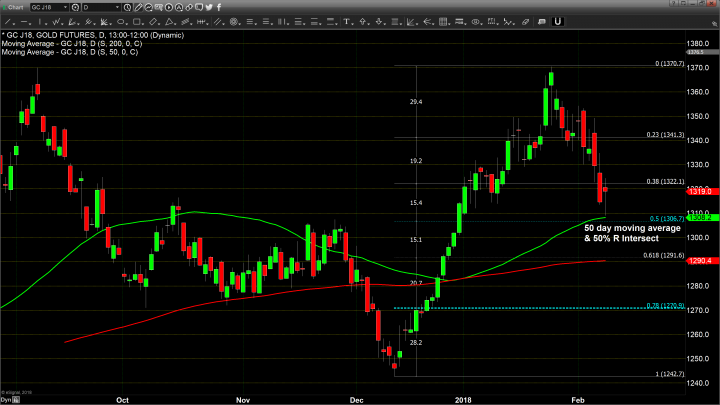Click the Oct label on time axis
720x405 pixels.
pyautogui.click(x=123, y=400)
